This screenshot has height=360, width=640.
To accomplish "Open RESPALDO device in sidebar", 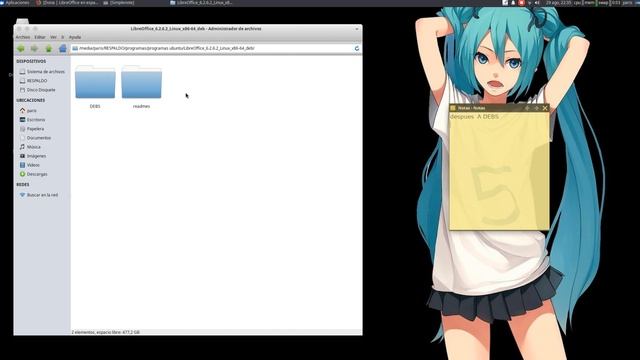I will [x=33, y=81].
